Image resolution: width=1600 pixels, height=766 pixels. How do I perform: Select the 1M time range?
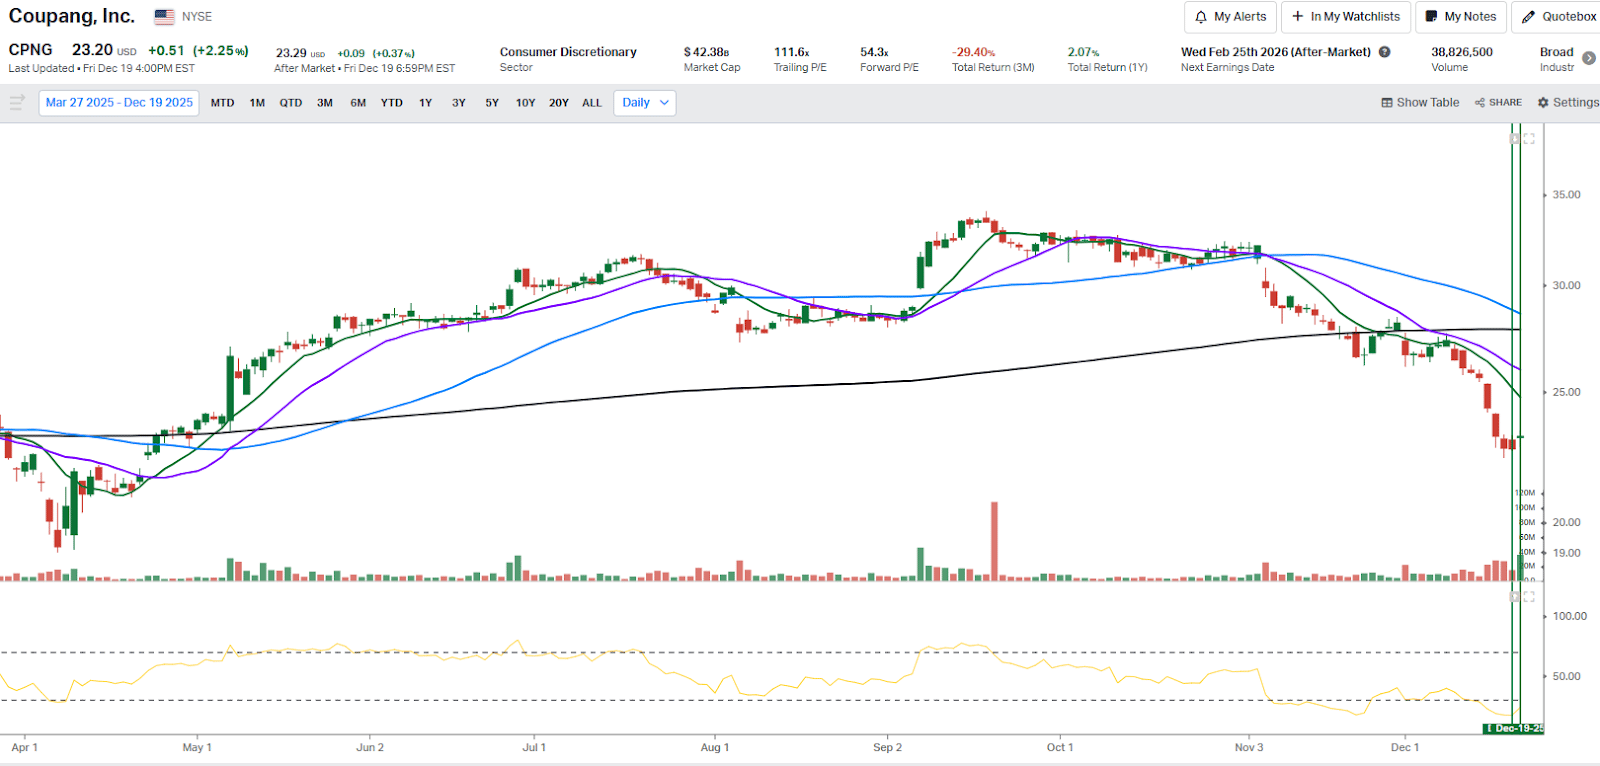pyautogui.click(x=257, y=103)
